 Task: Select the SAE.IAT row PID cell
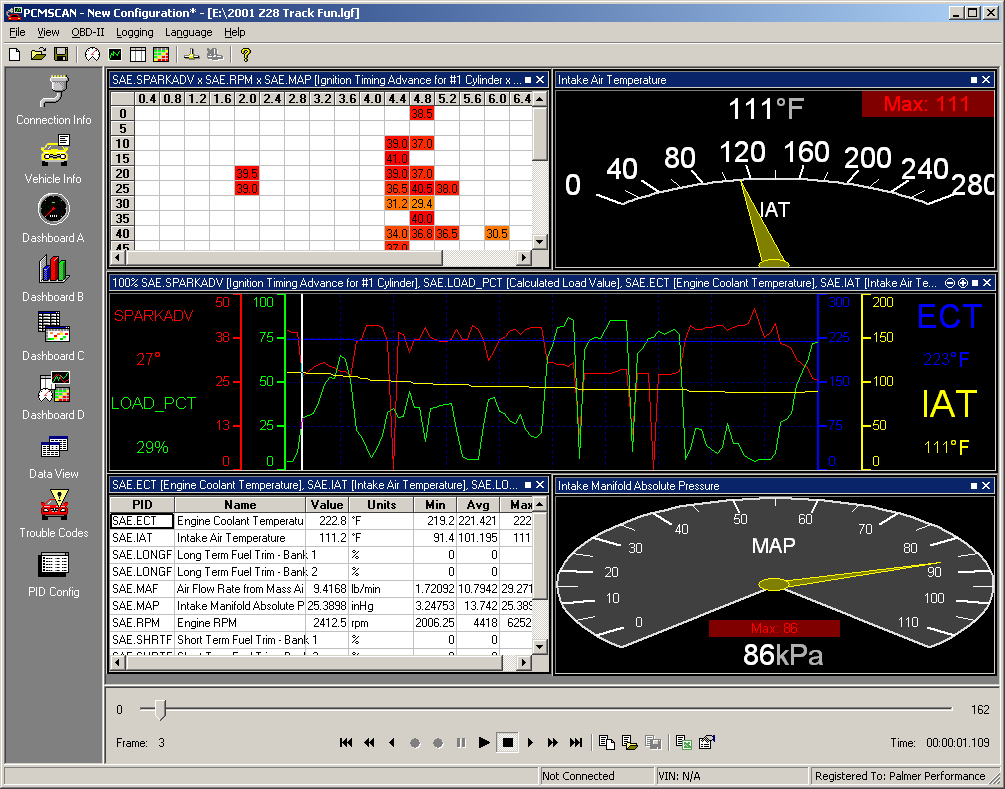[142, 538]
